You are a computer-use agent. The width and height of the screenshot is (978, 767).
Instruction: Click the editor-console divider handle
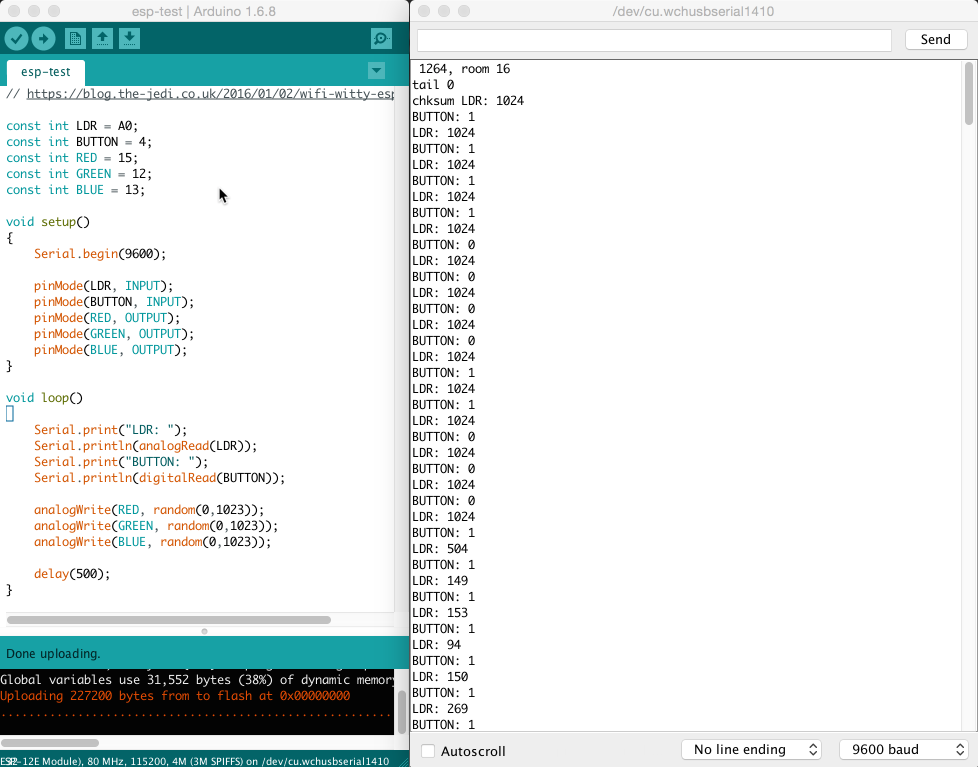(x=204, y=631)
